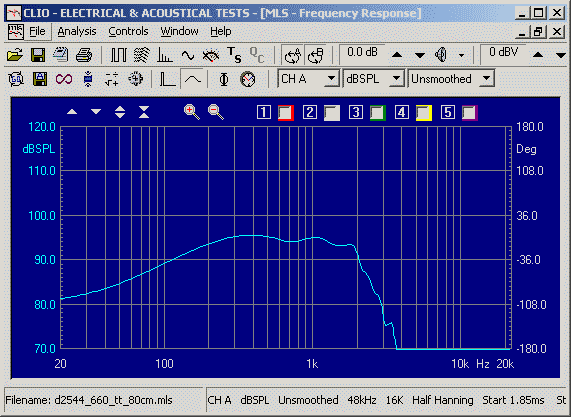Viewport: 571px width, 417px height.
Task: Open the Analysis menu
Action: [77, 32]
